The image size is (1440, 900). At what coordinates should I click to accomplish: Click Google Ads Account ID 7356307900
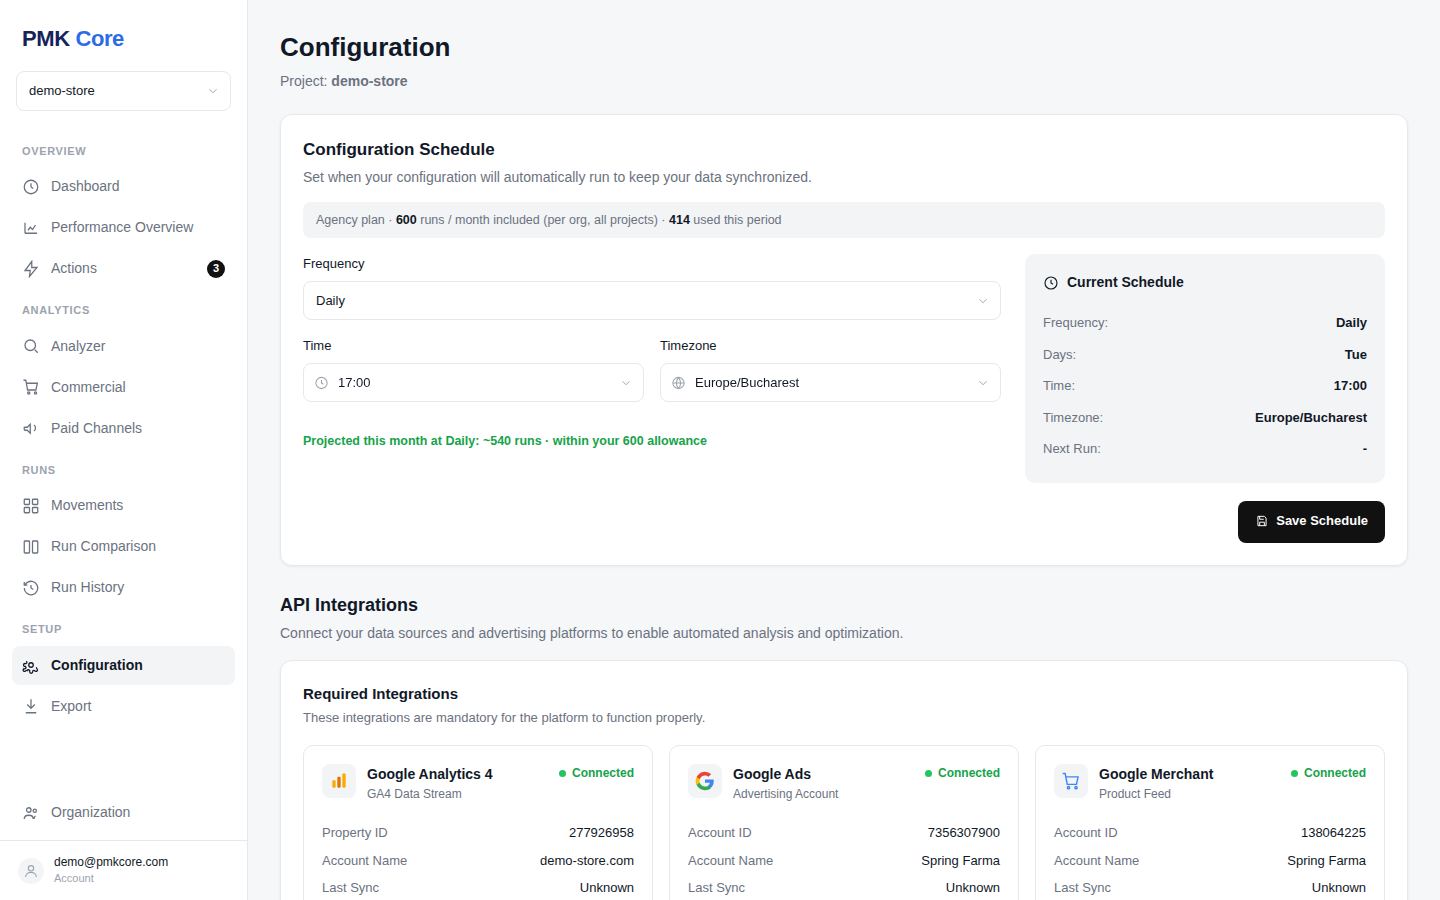coord(963,833)
